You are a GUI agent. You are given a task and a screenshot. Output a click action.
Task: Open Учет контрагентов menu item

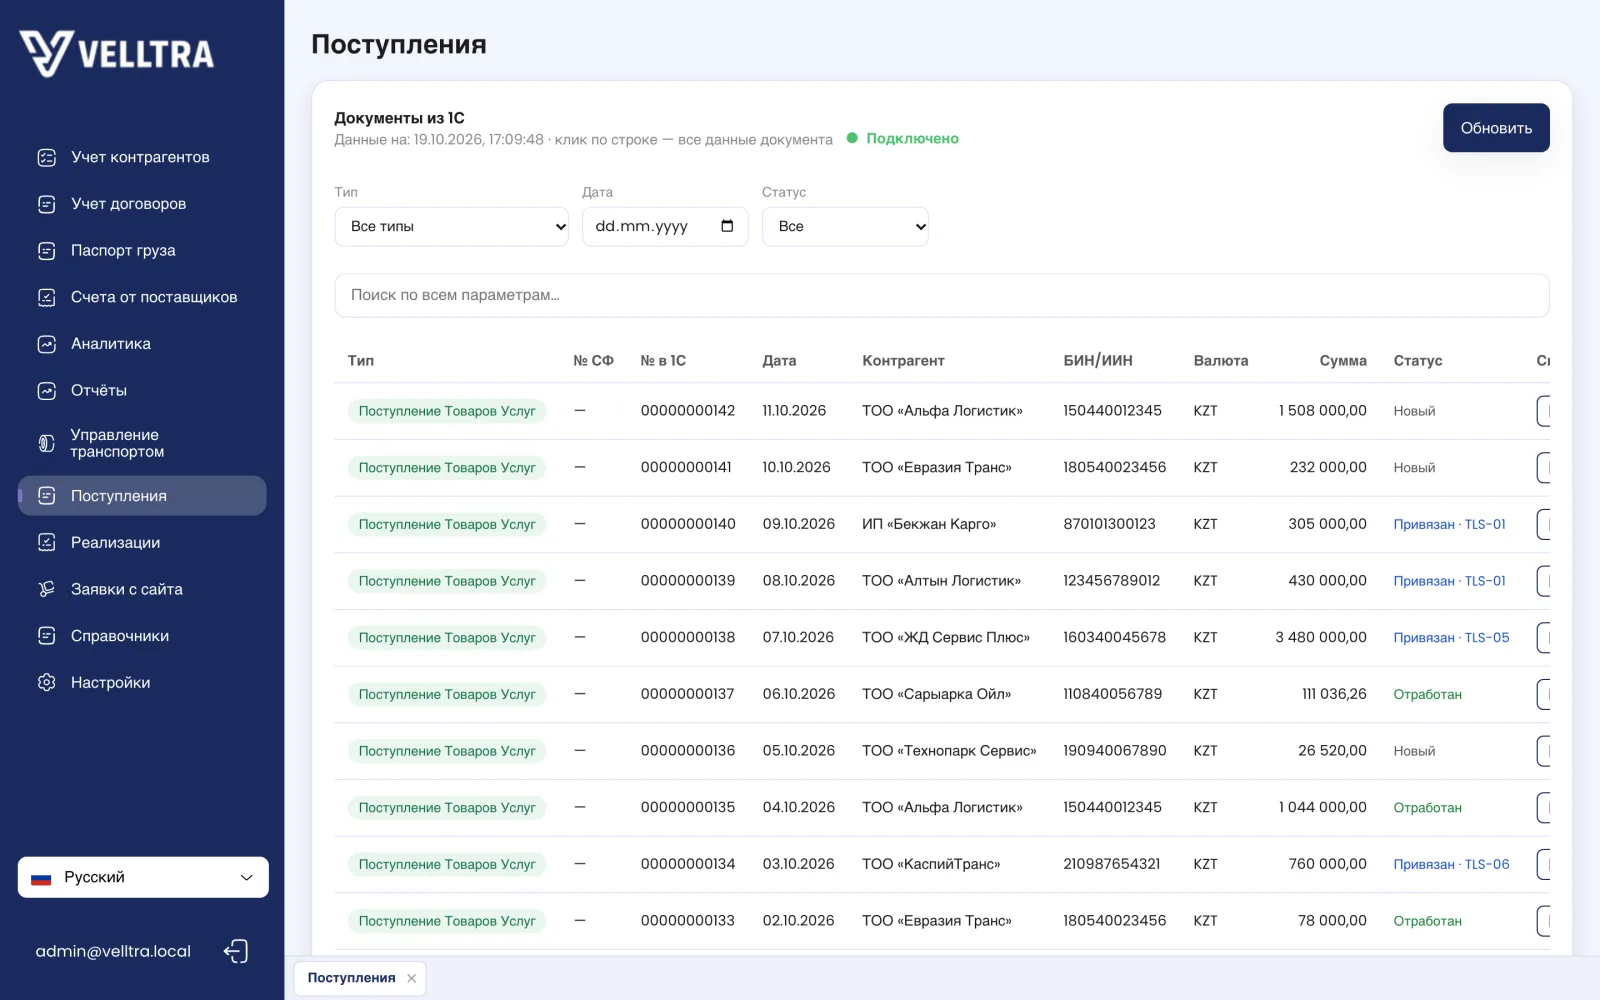142,157
